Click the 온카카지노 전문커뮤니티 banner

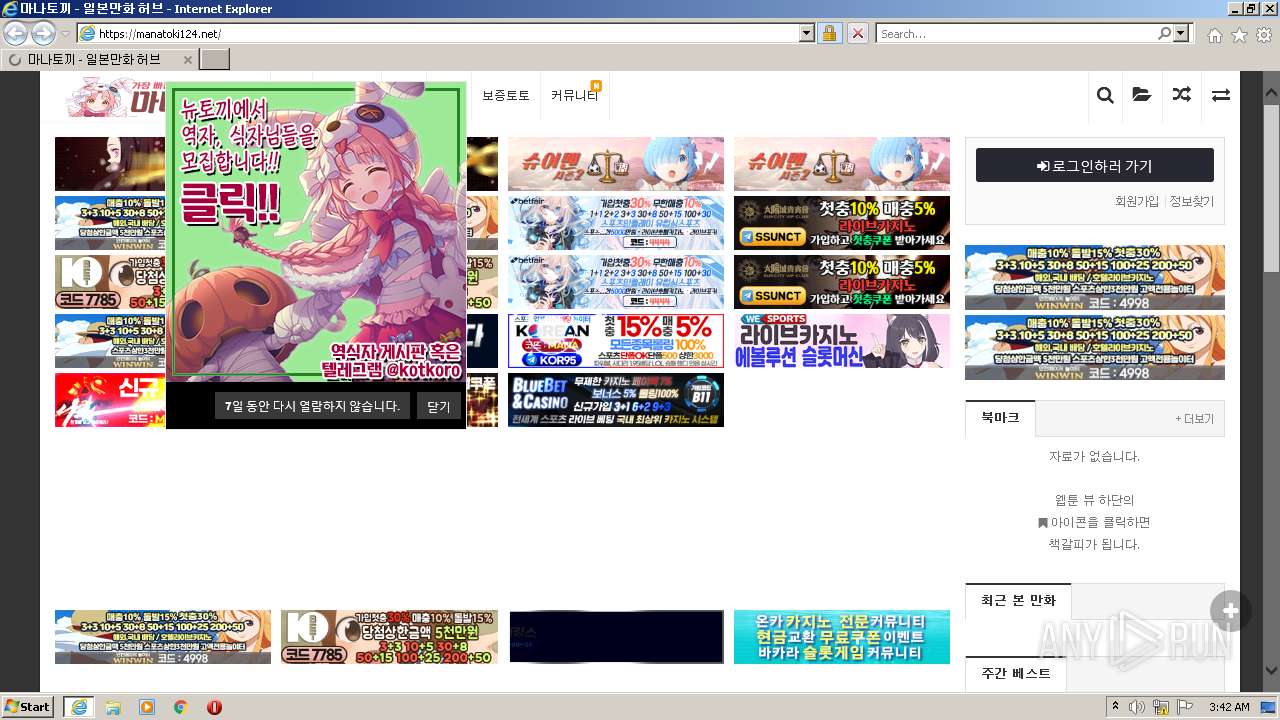tap(842, 637)
